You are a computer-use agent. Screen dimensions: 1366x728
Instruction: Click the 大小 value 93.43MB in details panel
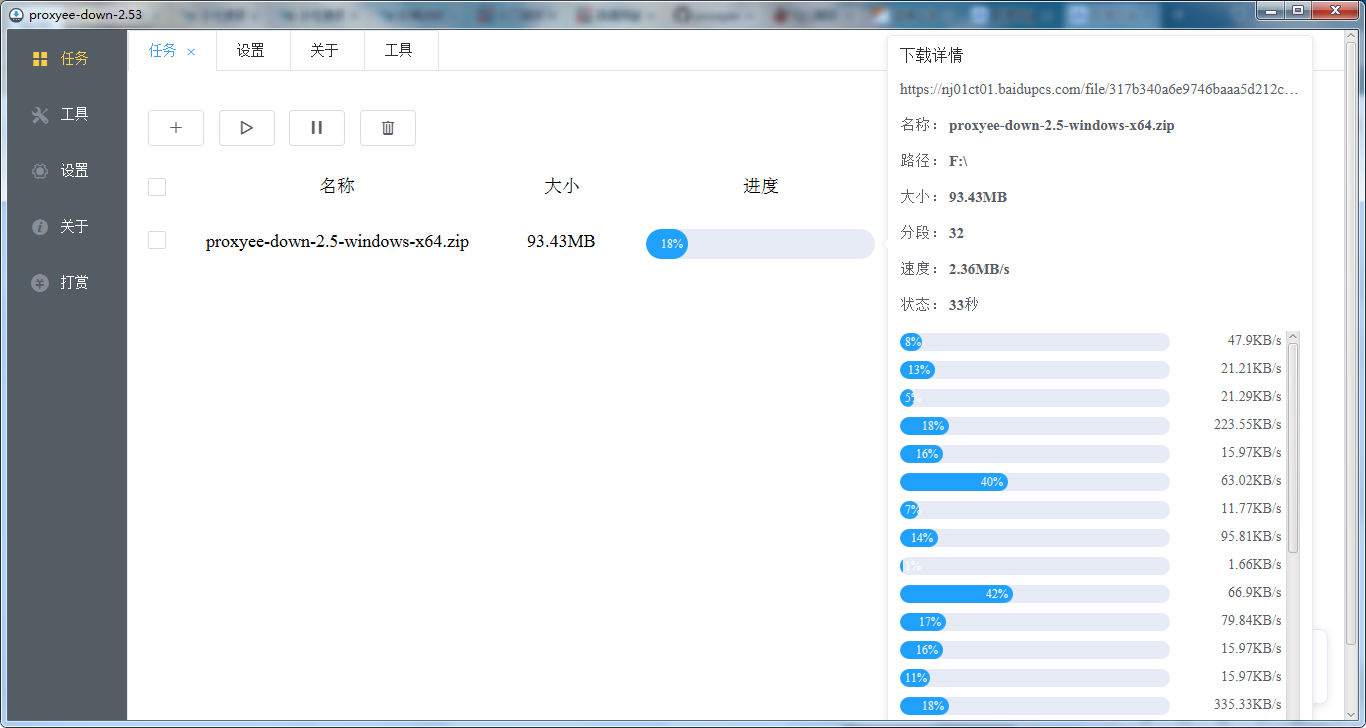pos(978,197)
